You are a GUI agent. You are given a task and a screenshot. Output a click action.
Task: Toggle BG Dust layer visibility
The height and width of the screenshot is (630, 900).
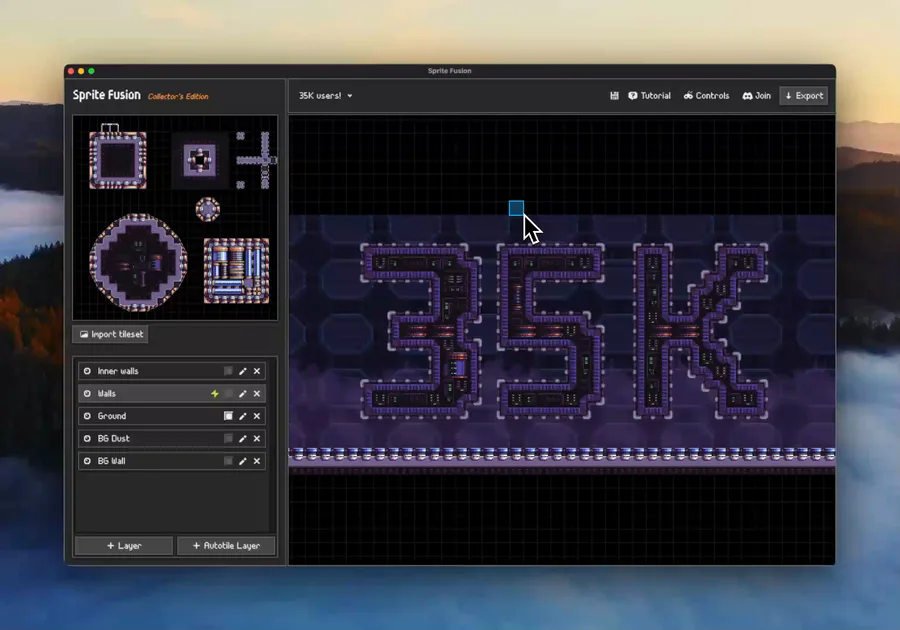(87, 438)
